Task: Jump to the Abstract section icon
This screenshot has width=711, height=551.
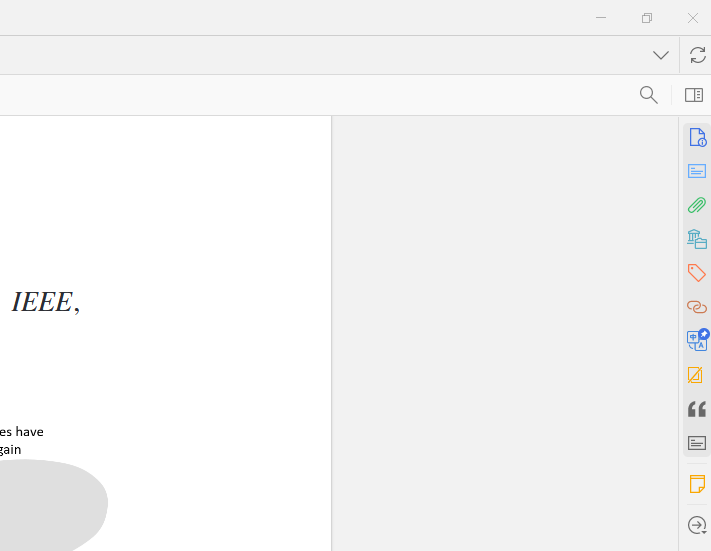Action: point(697,171)
